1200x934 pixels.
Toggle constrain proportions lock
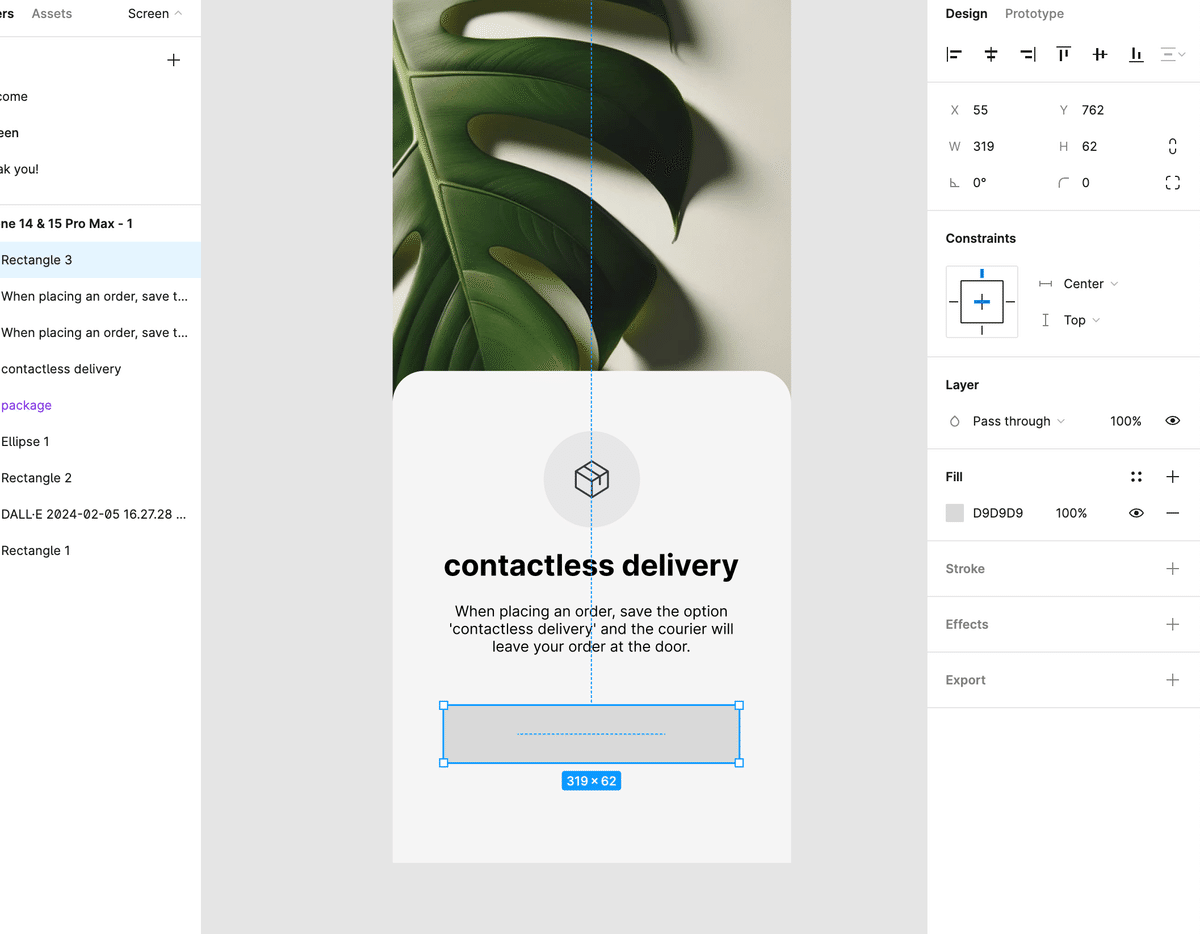click(1173, 147)
